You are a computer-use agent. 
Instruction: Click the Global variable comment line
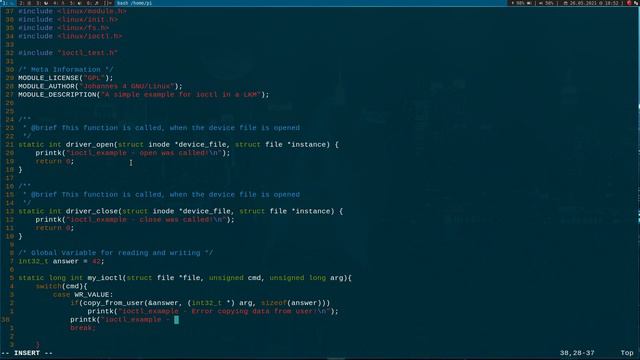[115, 253]
